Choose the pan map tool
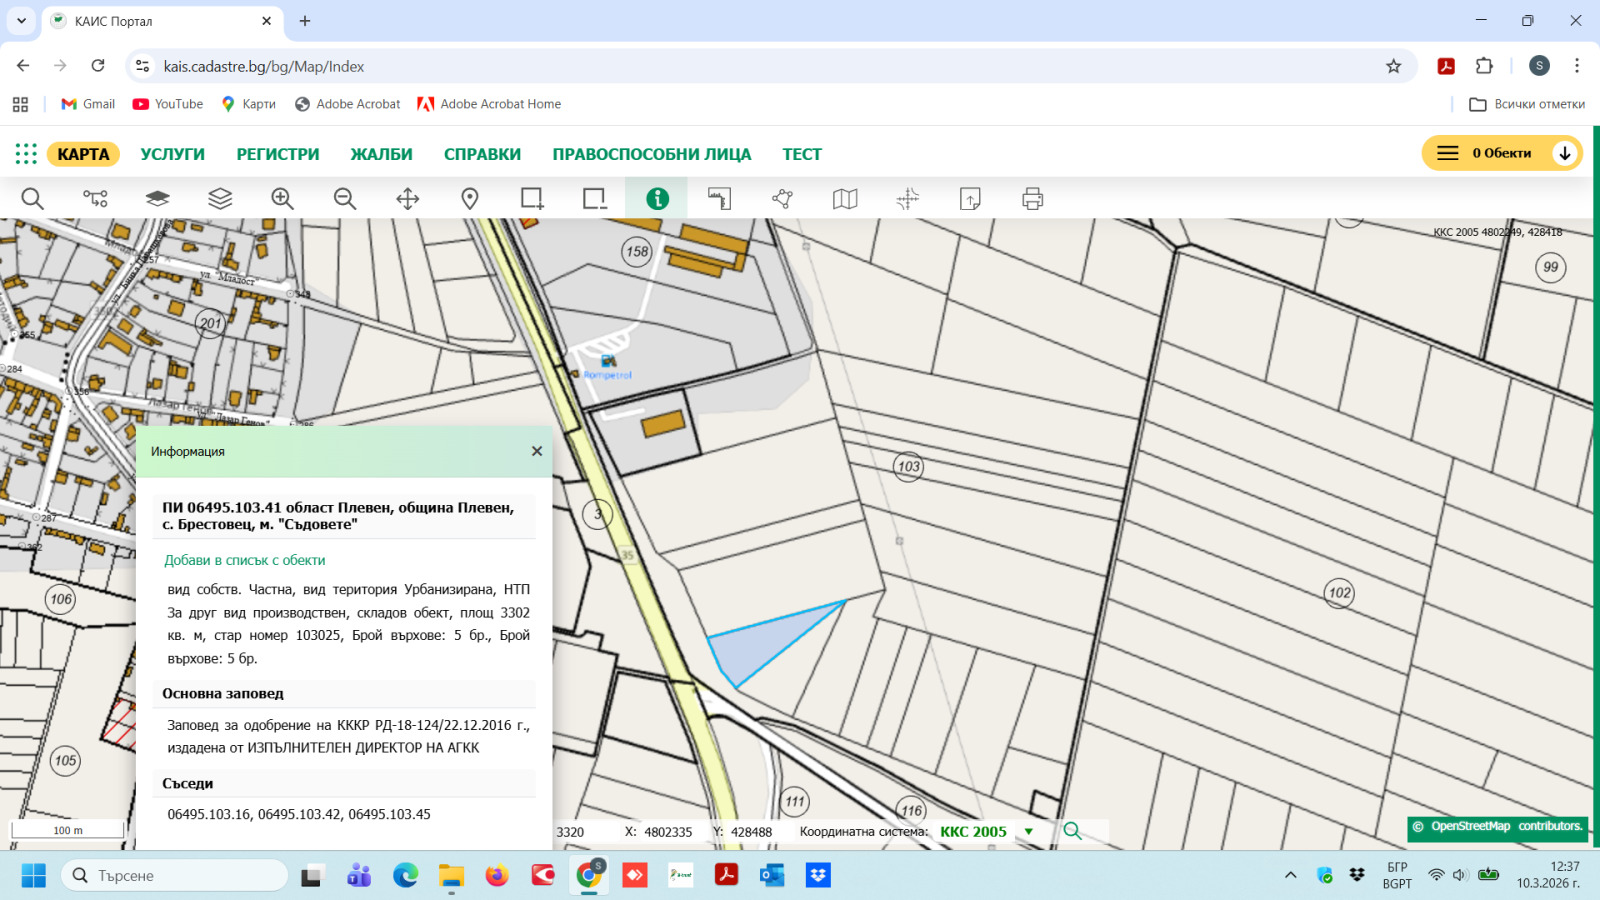Viewport: 1600px width, 900px height. 406,198
